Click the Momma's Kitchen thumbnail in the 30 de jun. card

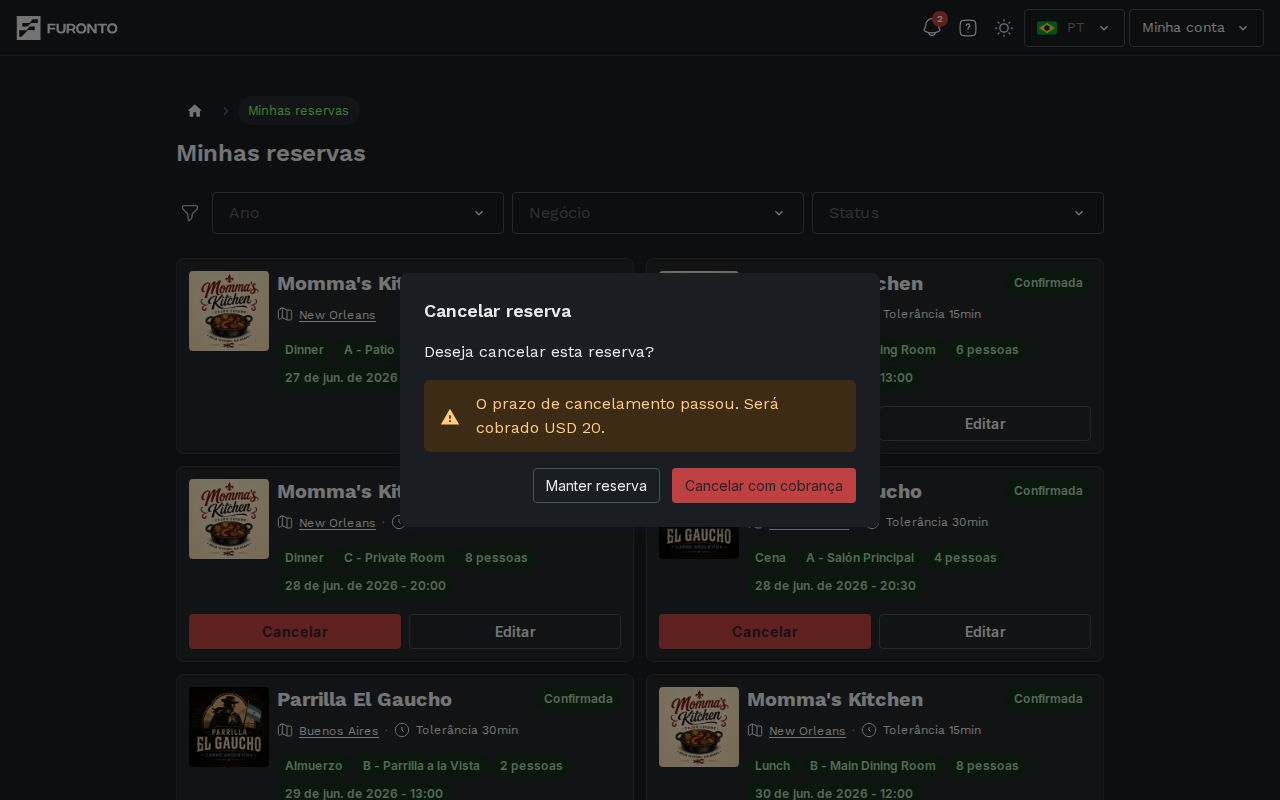click(699, 727)
